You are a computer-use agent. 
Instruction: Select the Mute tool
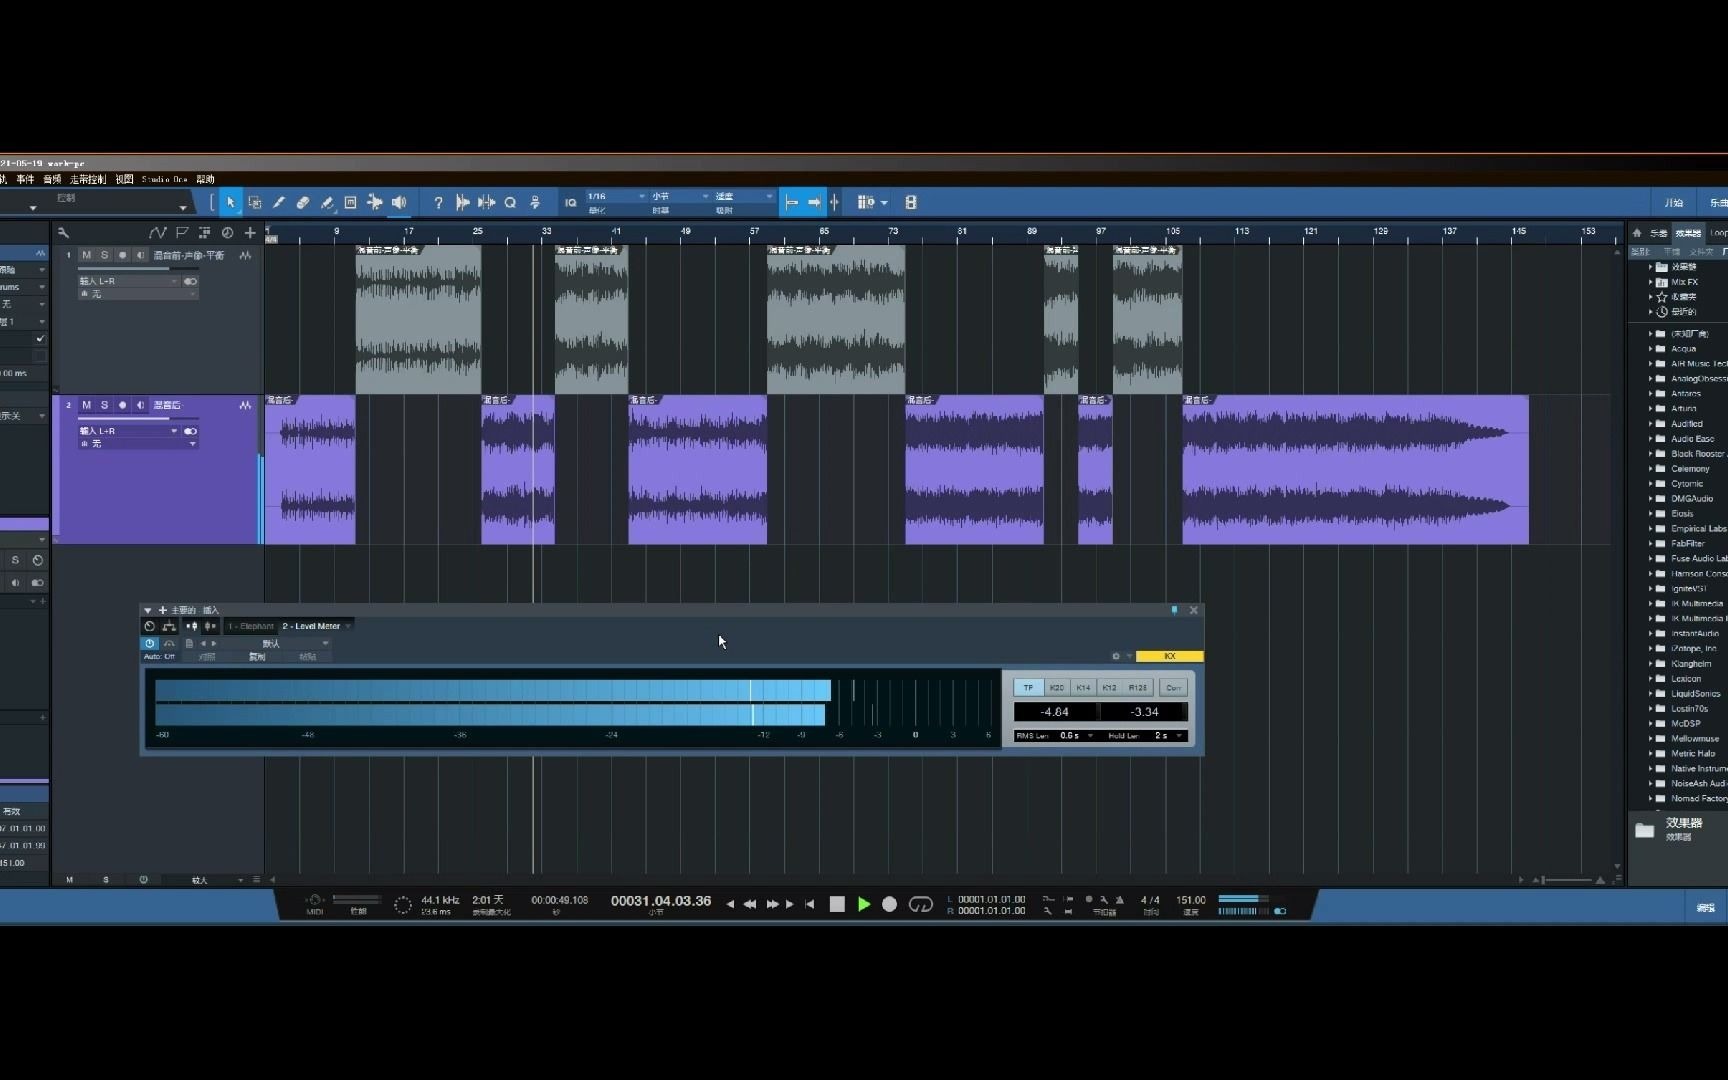(x=351, y=203)
